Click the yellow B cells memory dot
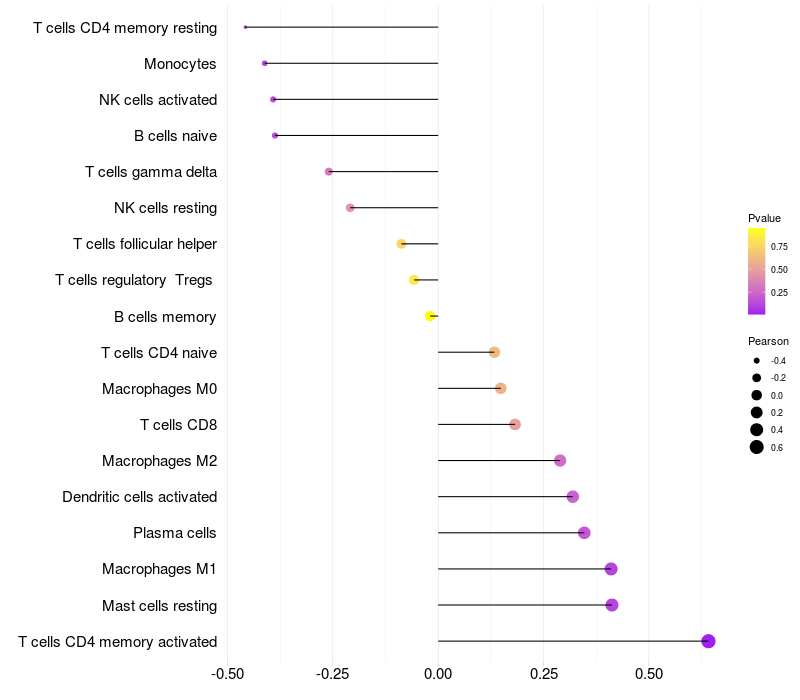 coord(430,316)
